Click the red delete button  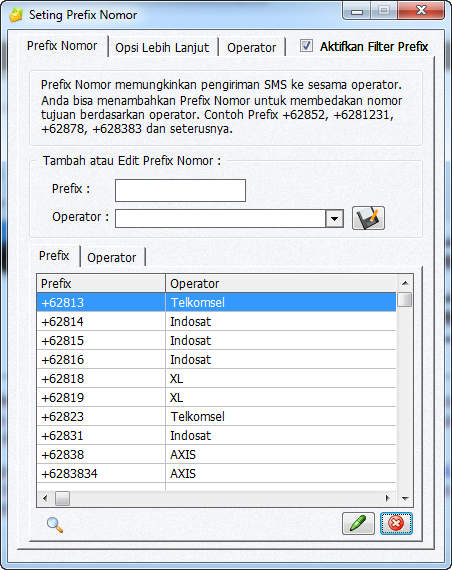tap(396, 524)
